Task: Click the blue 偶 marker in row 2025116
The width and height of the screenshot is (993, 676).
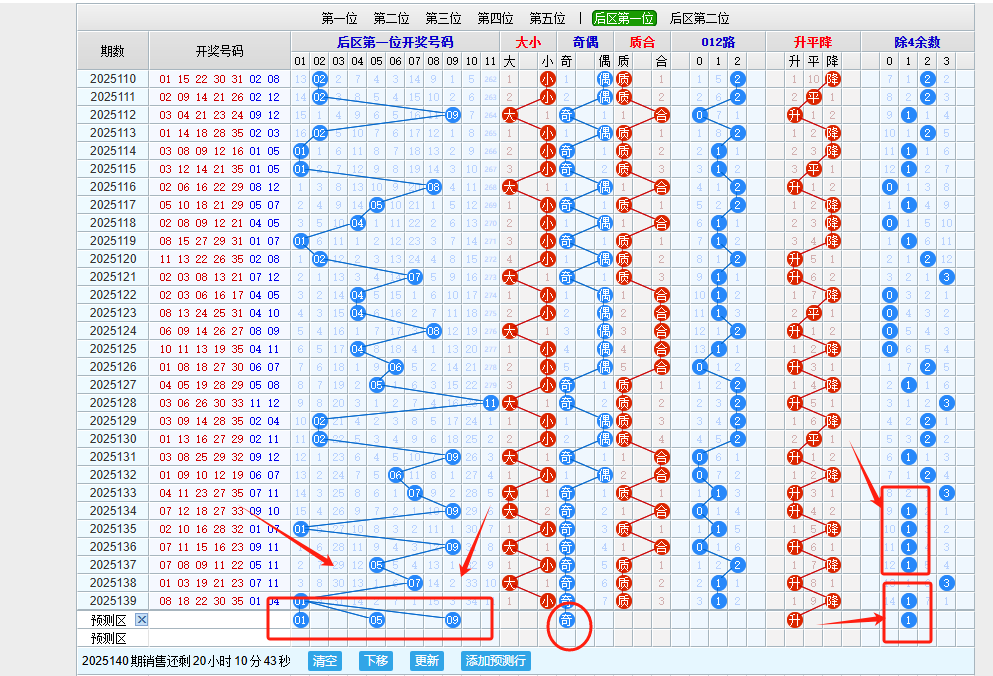Action: [x=604, y=187]
